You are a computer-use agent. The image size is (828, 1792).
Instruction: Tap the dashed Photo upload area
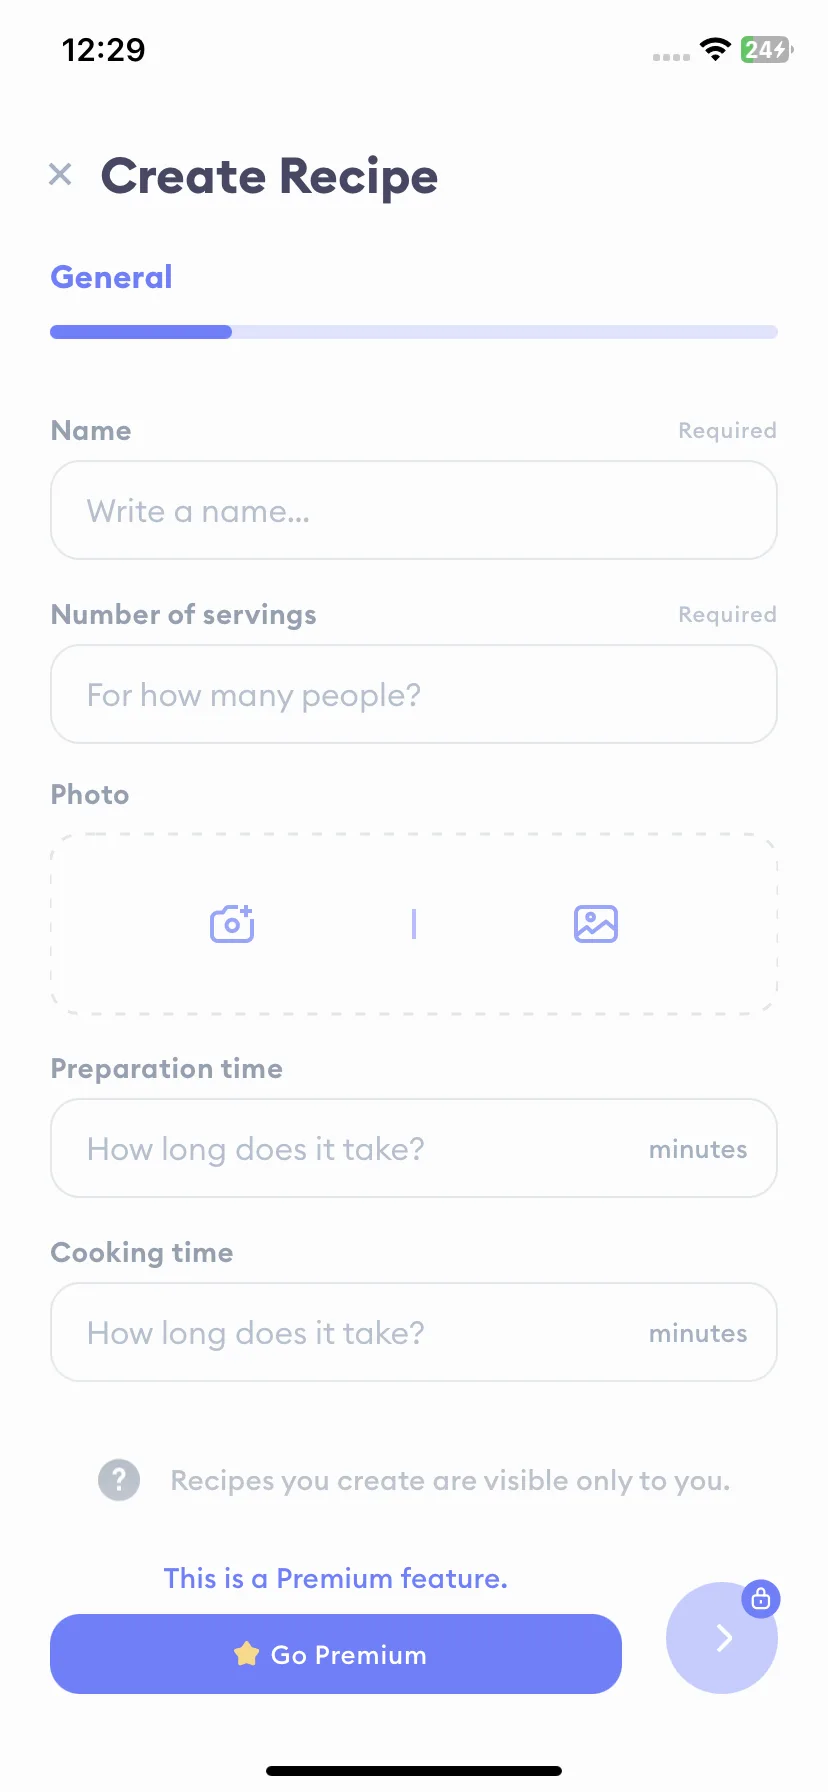pyautogui.click(x=414, y=924)
